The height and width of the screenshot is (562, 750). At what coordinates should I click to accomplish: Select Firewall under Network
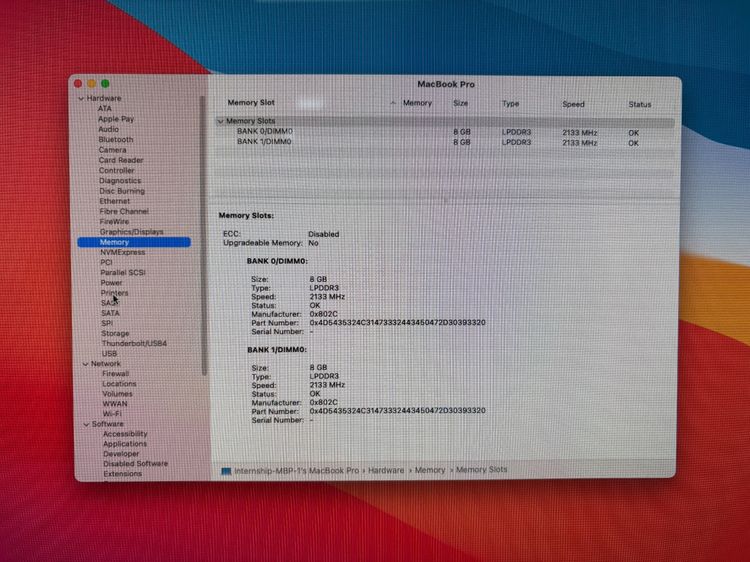coord(116,374)
